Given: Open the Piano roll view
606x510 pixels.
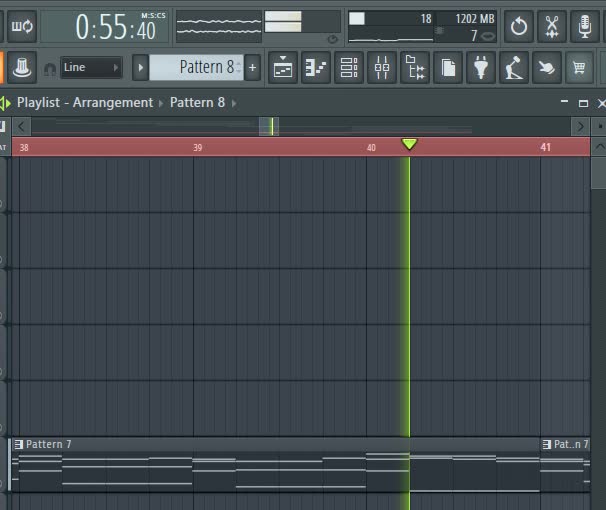Looking at the screenshot, I should 316,67.
